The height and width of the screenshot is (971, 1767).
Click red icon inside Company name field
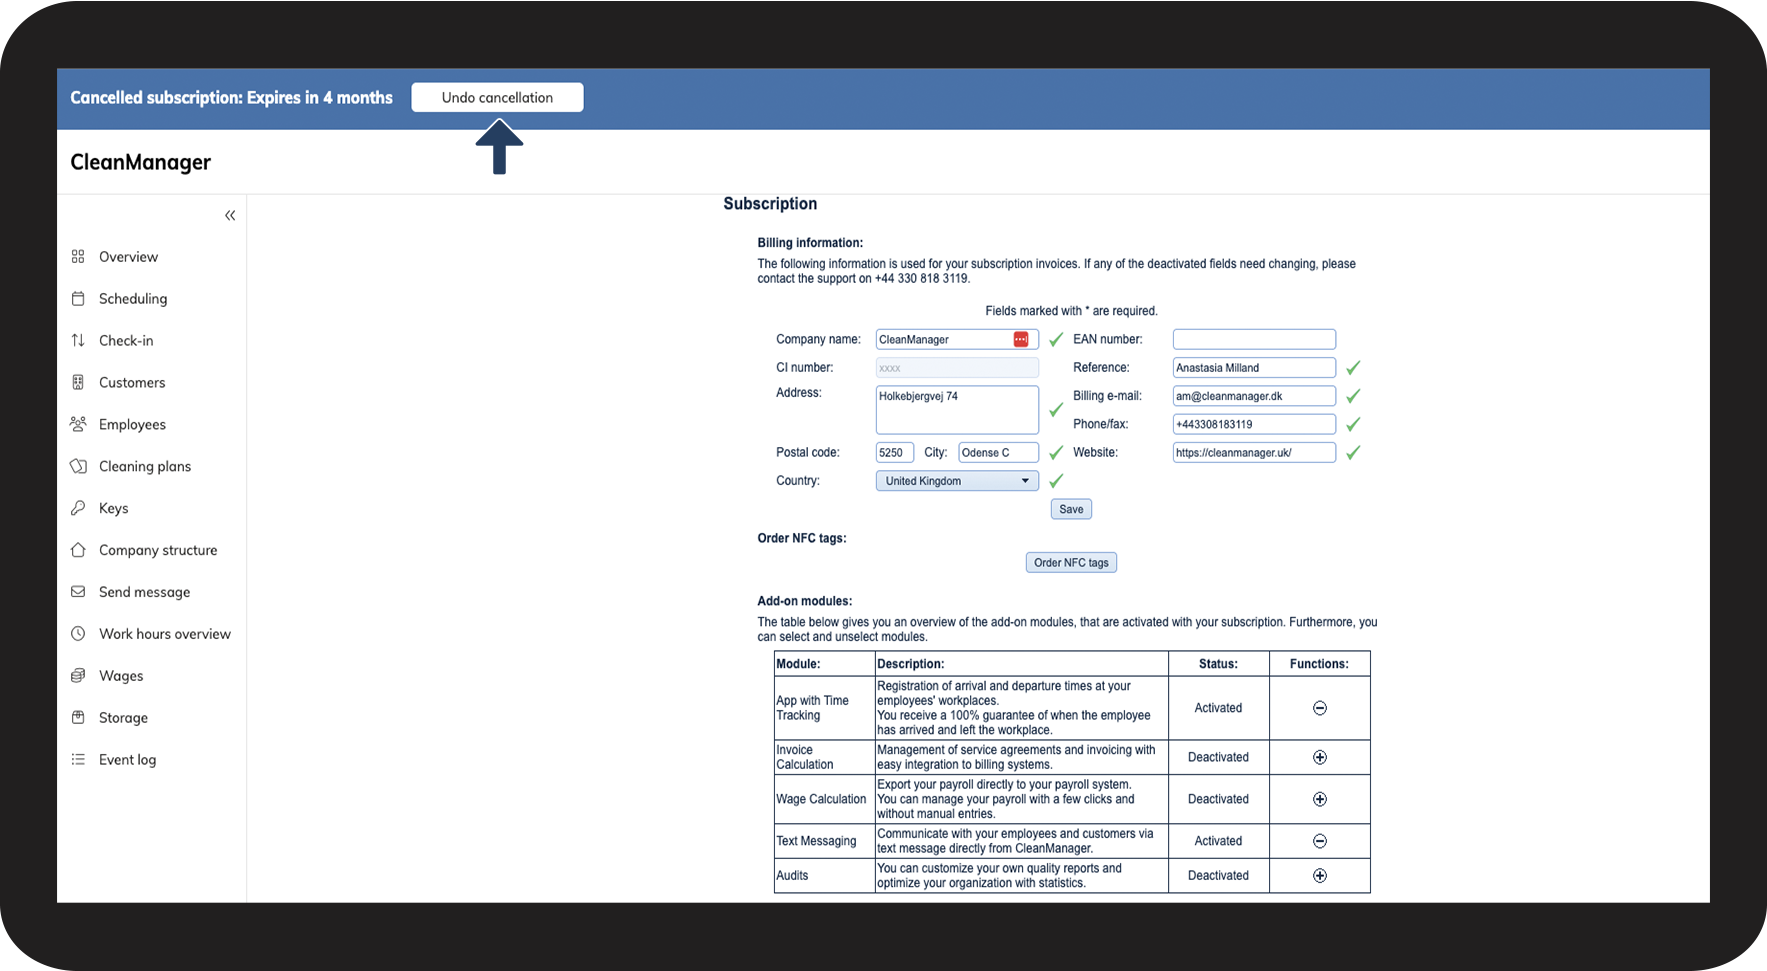pyautogui.click(x=1020, y=340)
